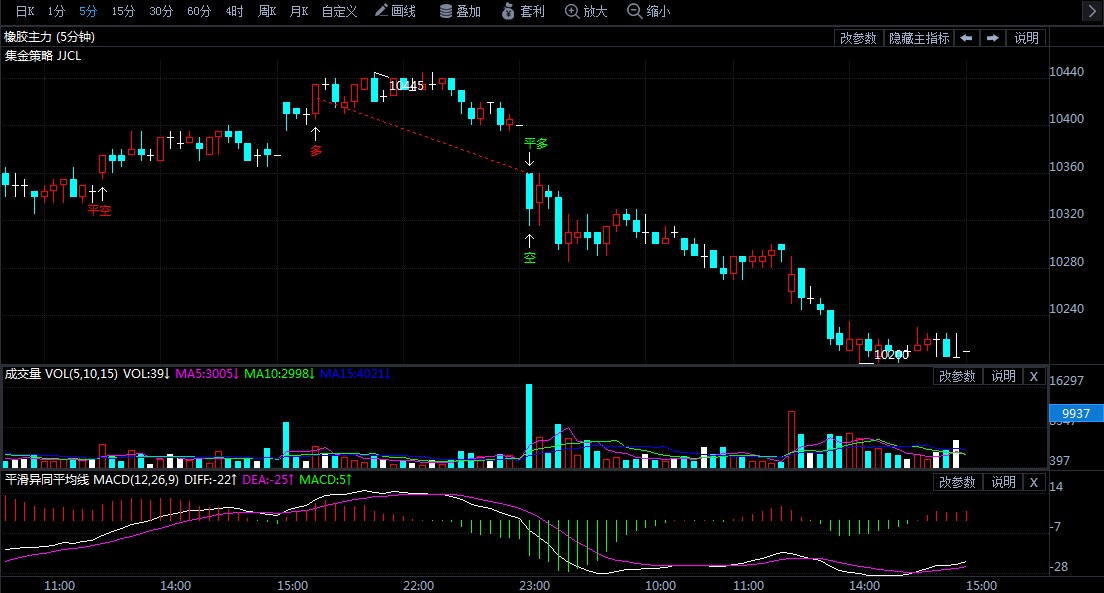Close the MACD panel with X

(1034, 482)
